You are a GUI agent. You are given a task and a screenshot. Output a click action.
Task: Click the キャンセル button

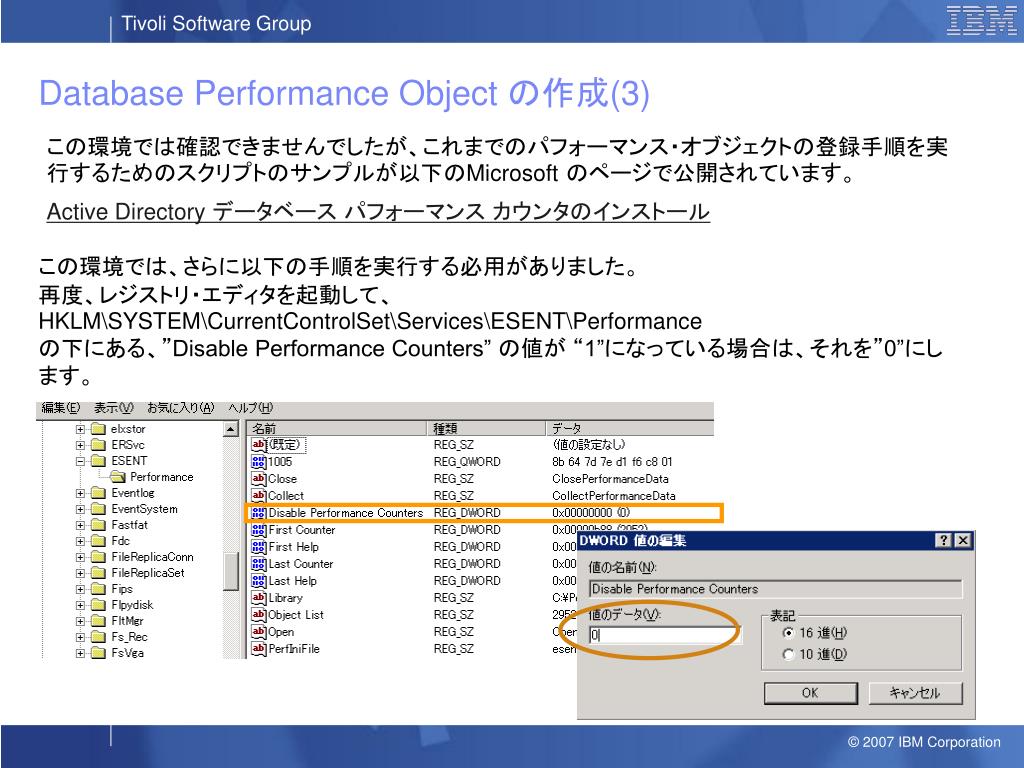(915, 694)
